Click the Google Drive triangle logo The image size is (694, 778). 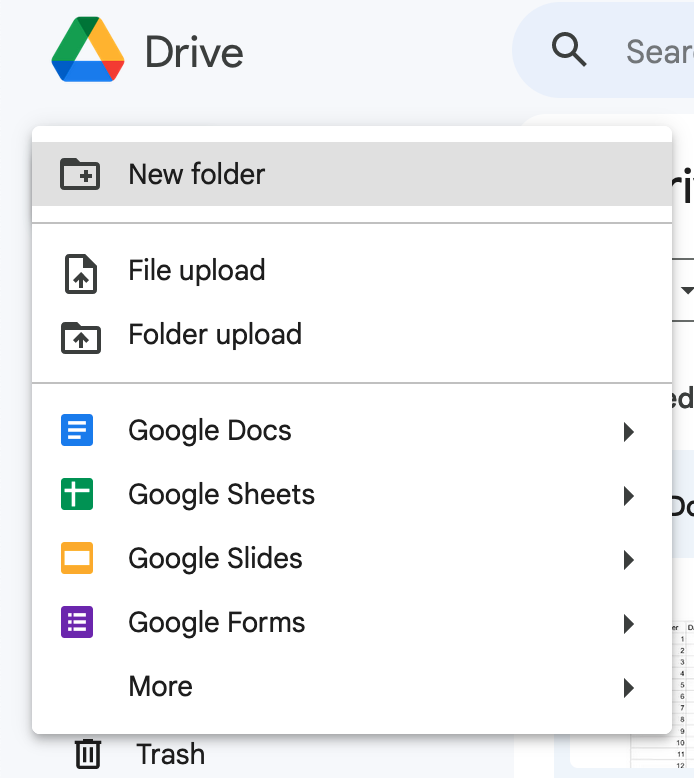tap(88, 52)
